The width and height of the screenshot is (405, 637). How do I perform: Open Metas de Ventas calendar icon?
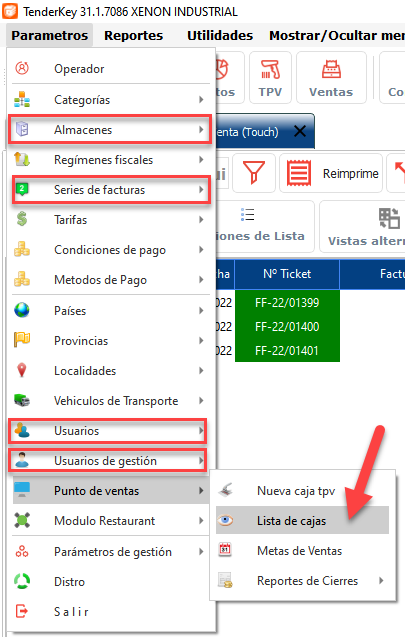[225, 550]
